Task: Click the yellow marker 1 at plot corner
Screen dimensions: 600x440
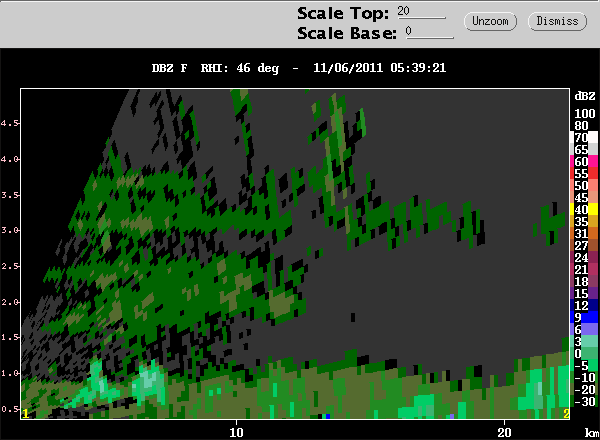Action: (x=26, y=414)
